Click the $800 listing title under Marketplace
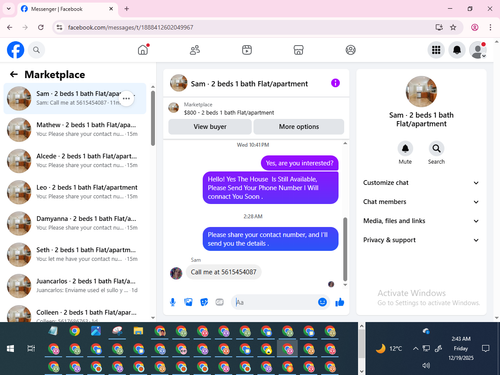 coord(229,113)
